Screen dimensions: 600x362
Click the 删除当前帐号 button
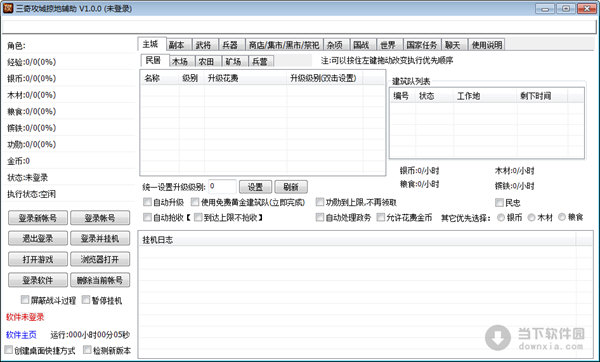coord(100,280)
